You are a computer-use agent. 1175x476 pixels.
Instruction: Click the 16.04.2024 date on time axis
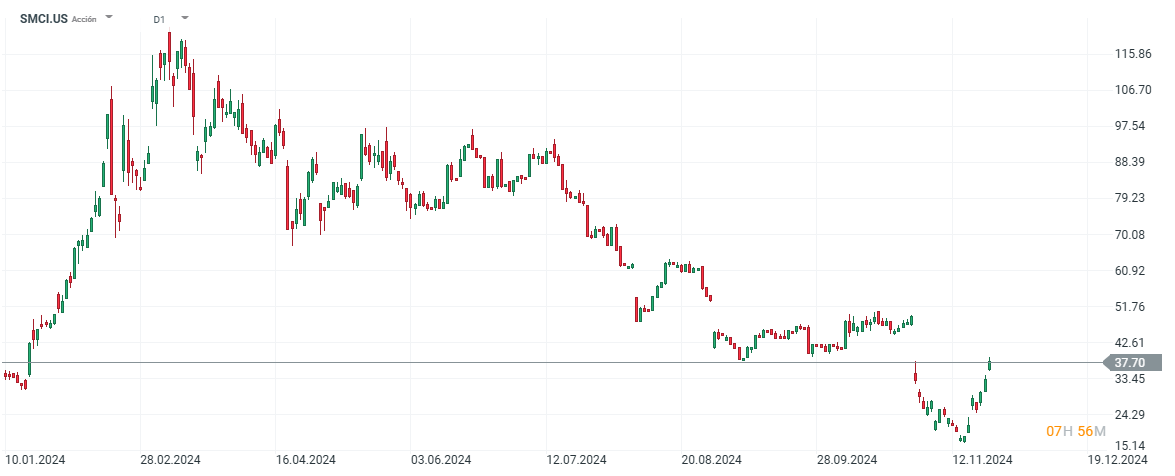pos(305,460)
